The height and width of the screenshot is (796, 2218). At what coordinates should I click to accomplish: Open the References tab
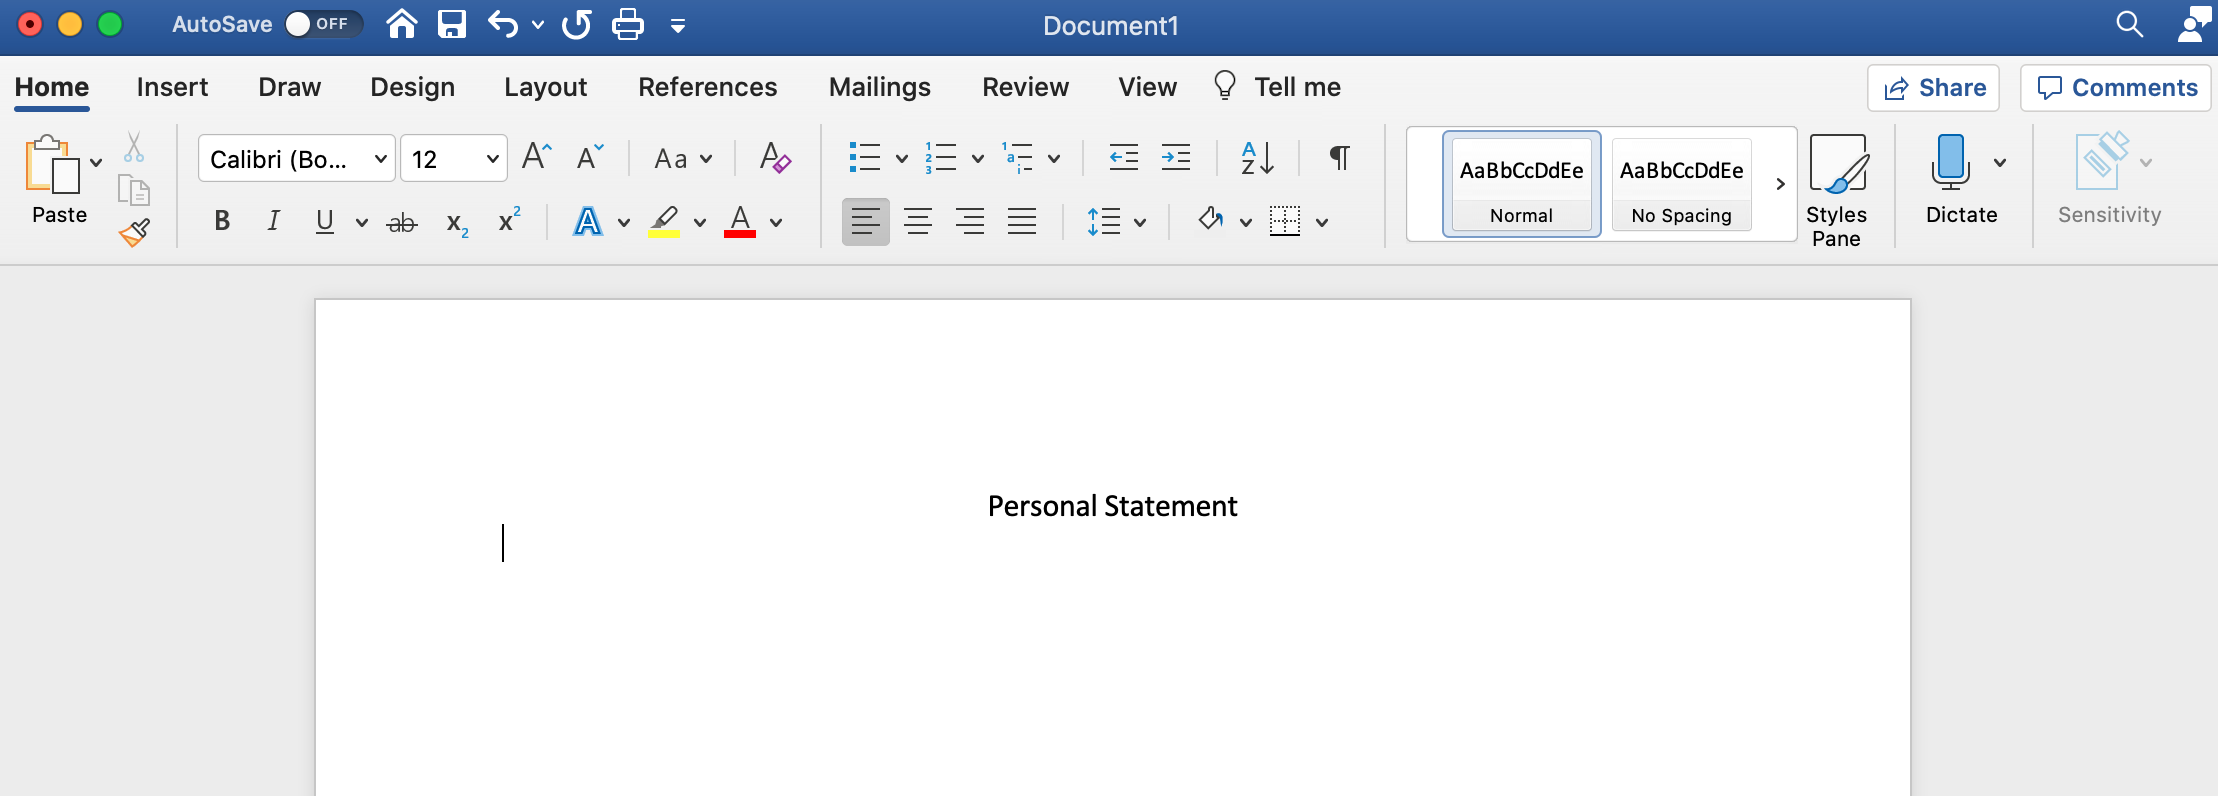pyautogui.click(x=707, y=87)
